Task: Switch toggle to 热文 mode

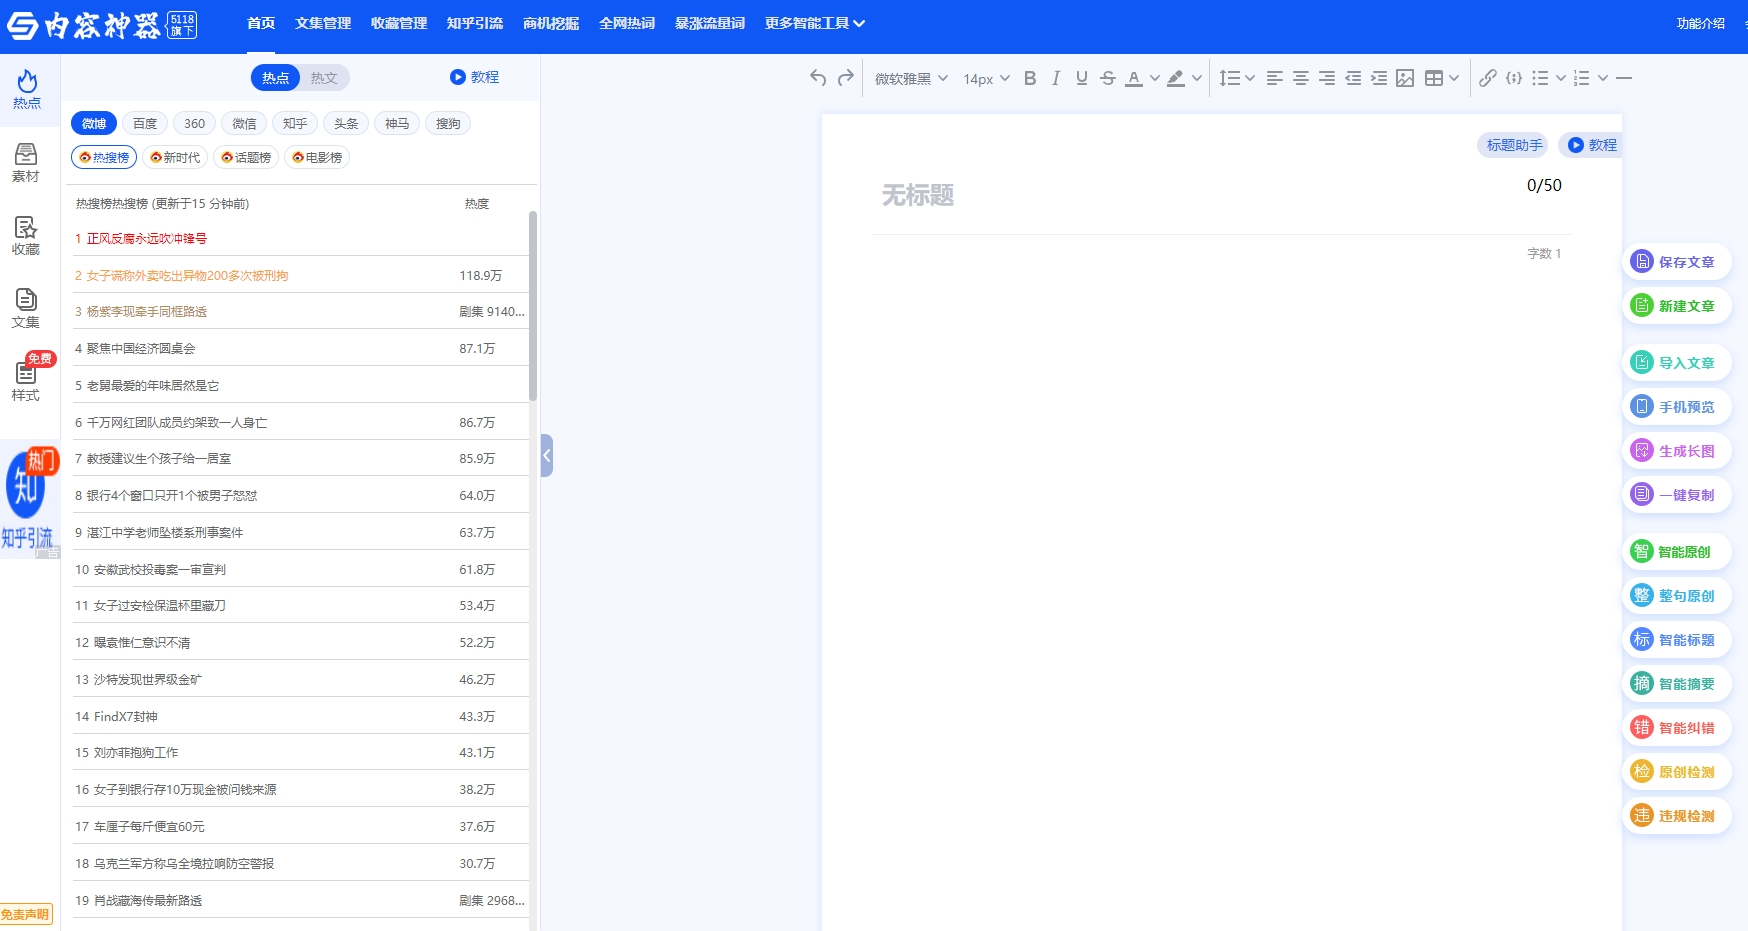Action: click(x=324, y=78)
